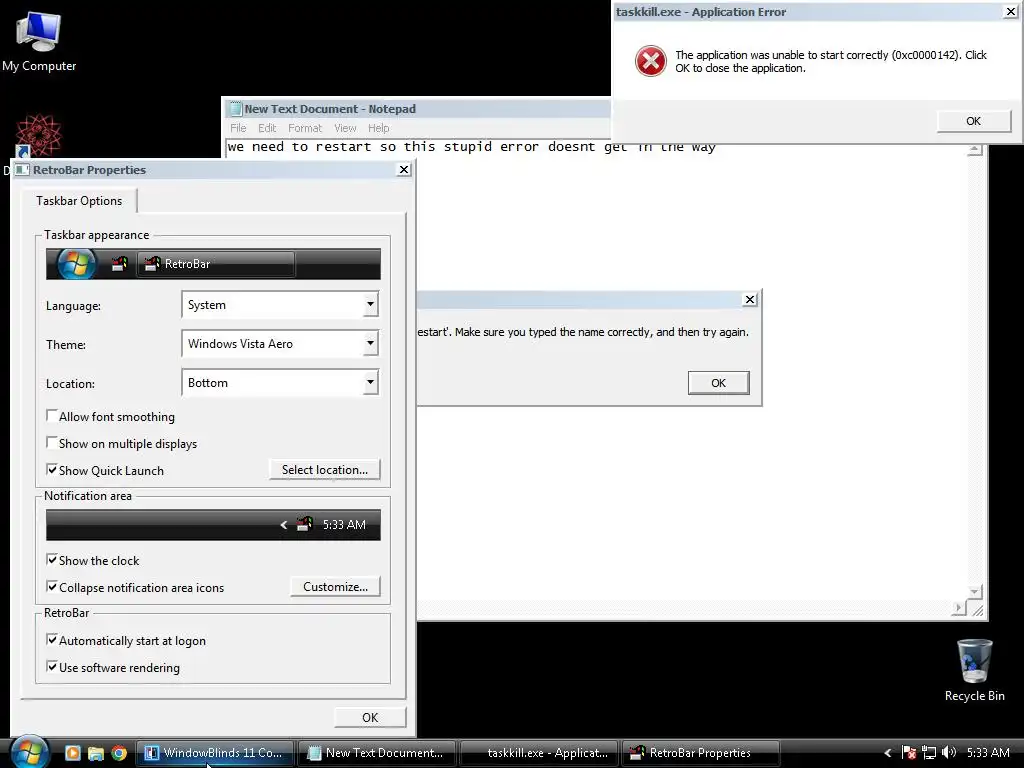Image resolution: width=1024 pixels, height=768 pixels.
Task: Click the network tray icon
Action: [x=929, y=753]
